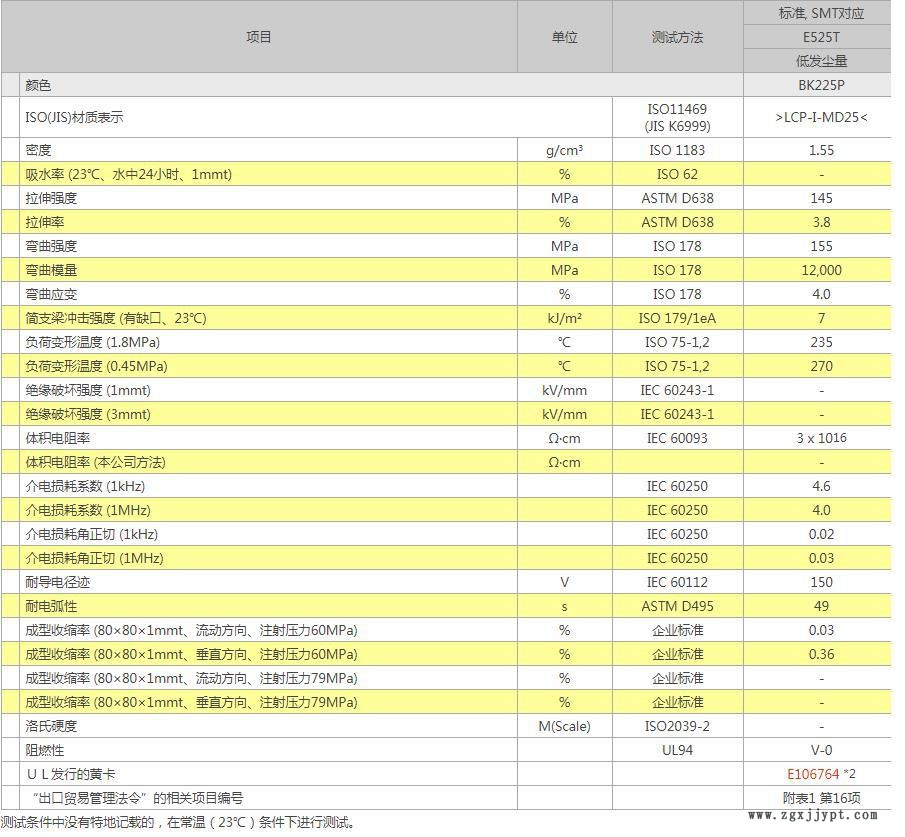
Task: Select the 弯曲模量 value 12,000
Action: 820,270
